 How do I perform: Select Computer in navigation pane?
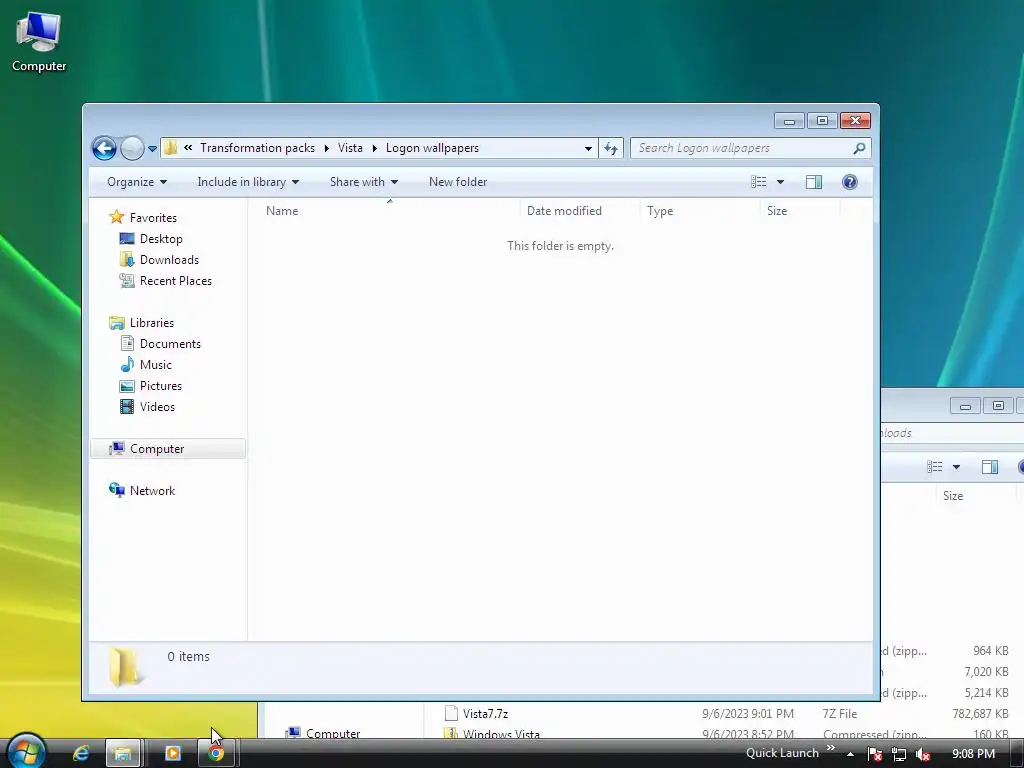click(x=168, y=449)
